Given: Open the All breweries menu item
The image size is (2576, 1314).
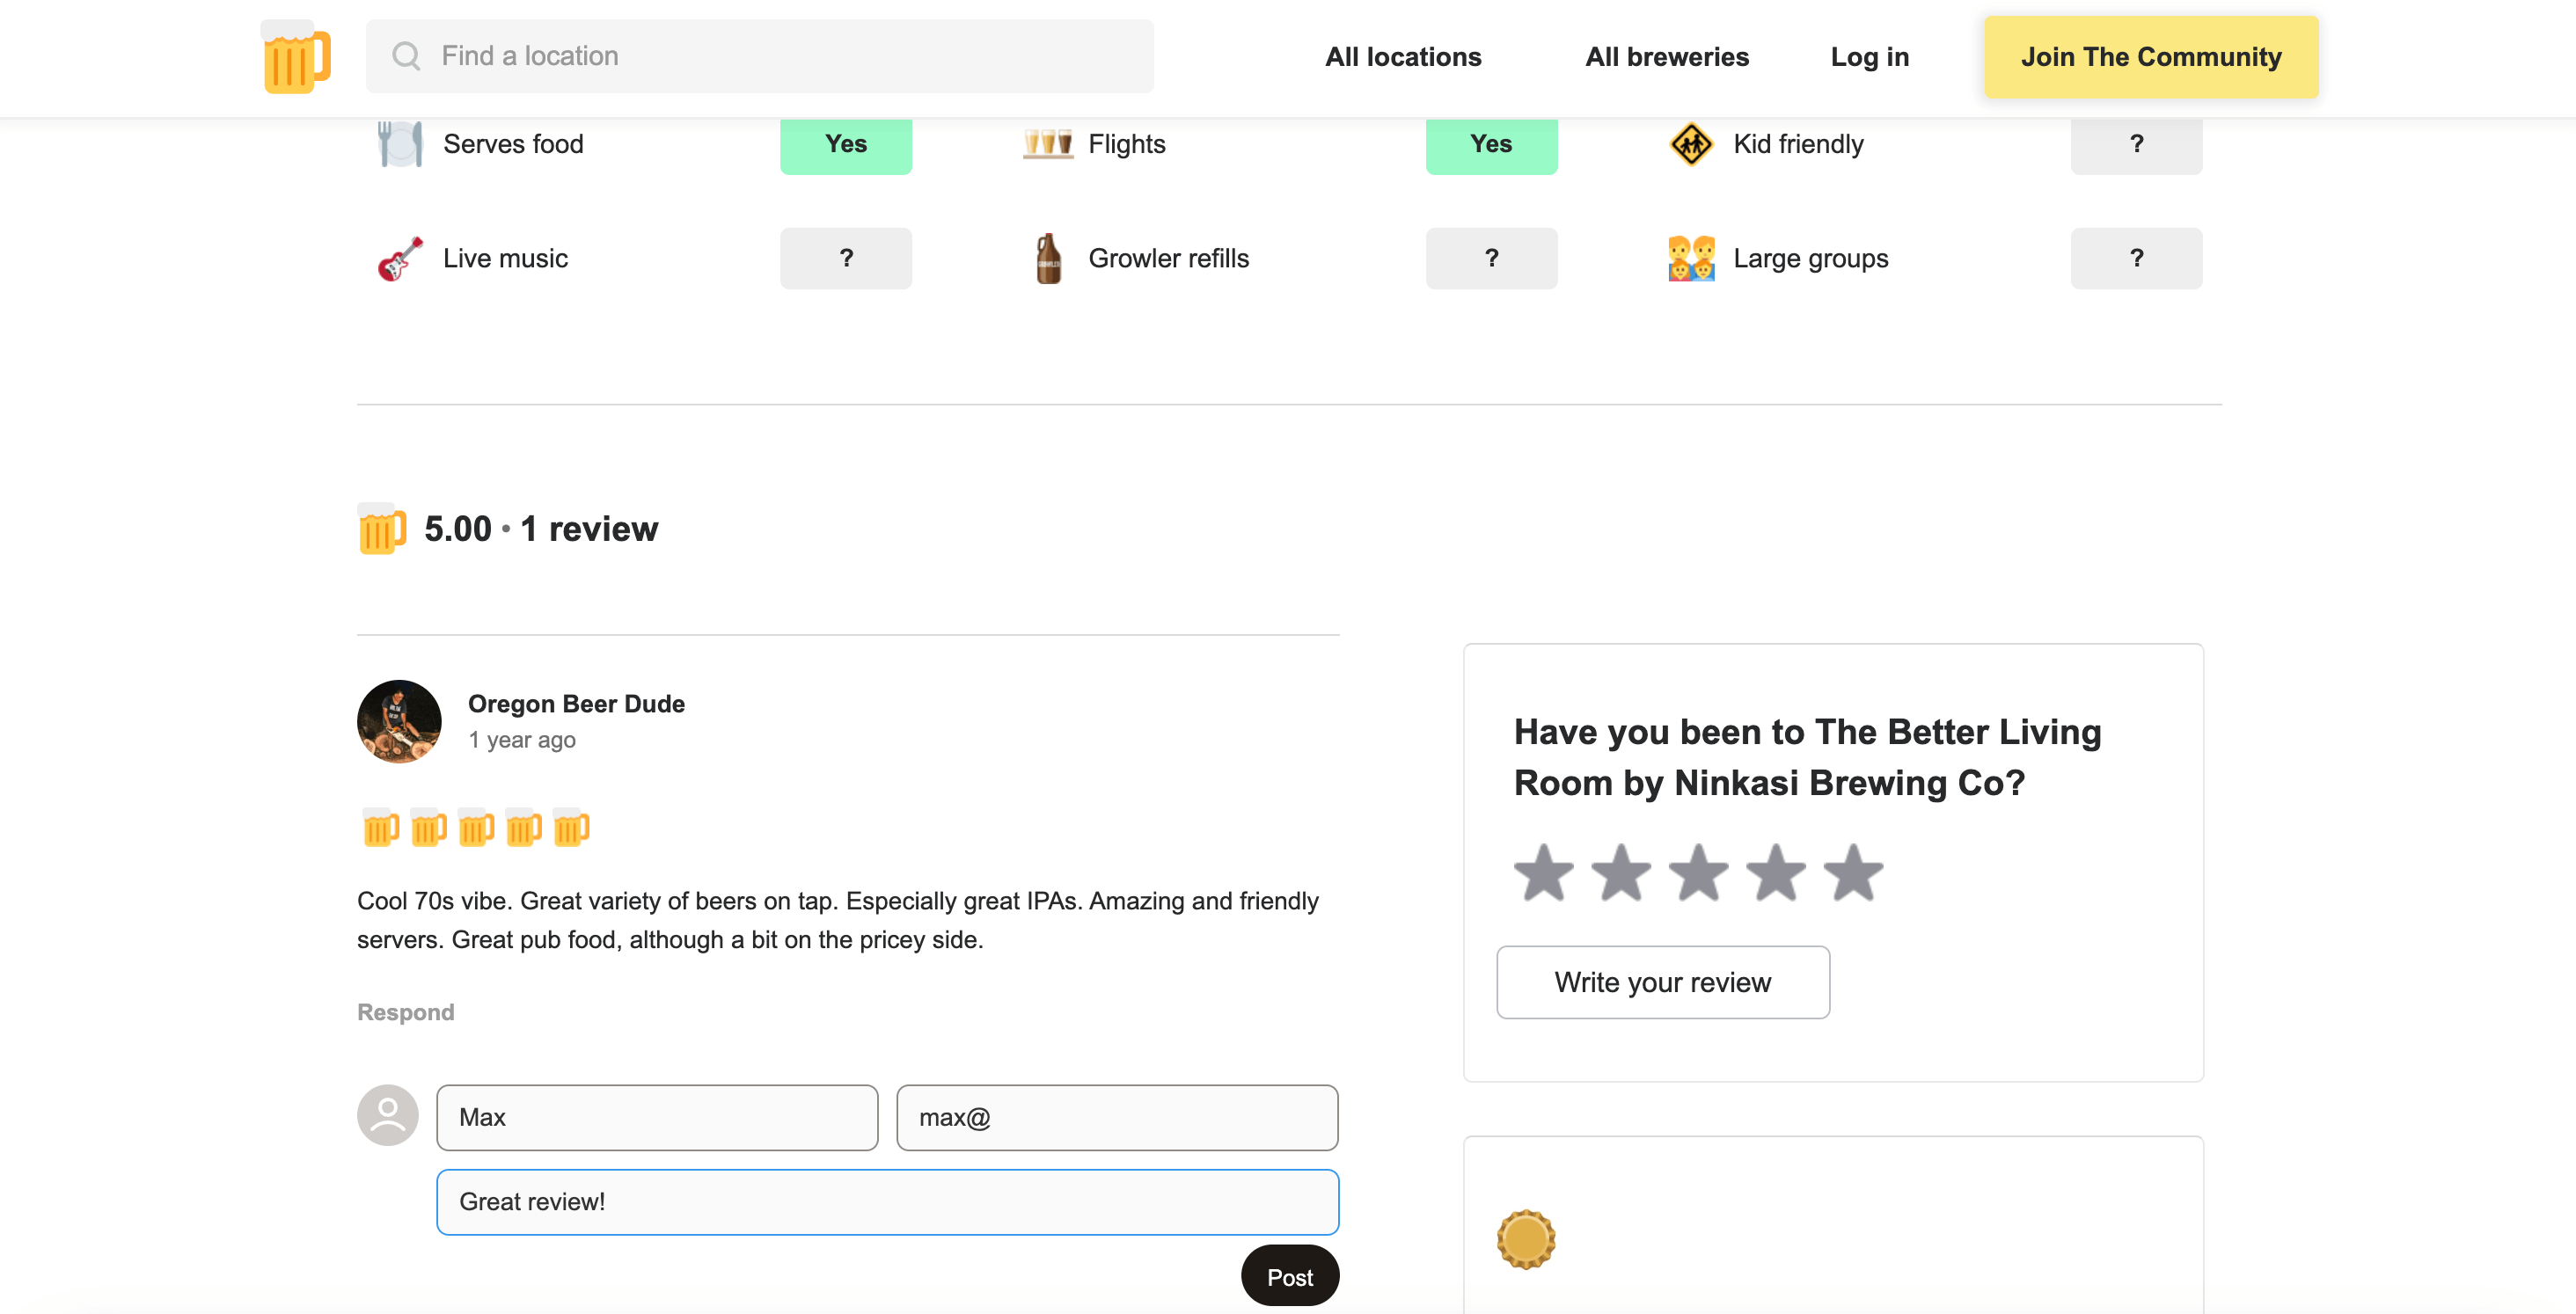Looking at the screenshot, I should [x=1666, y=57].
